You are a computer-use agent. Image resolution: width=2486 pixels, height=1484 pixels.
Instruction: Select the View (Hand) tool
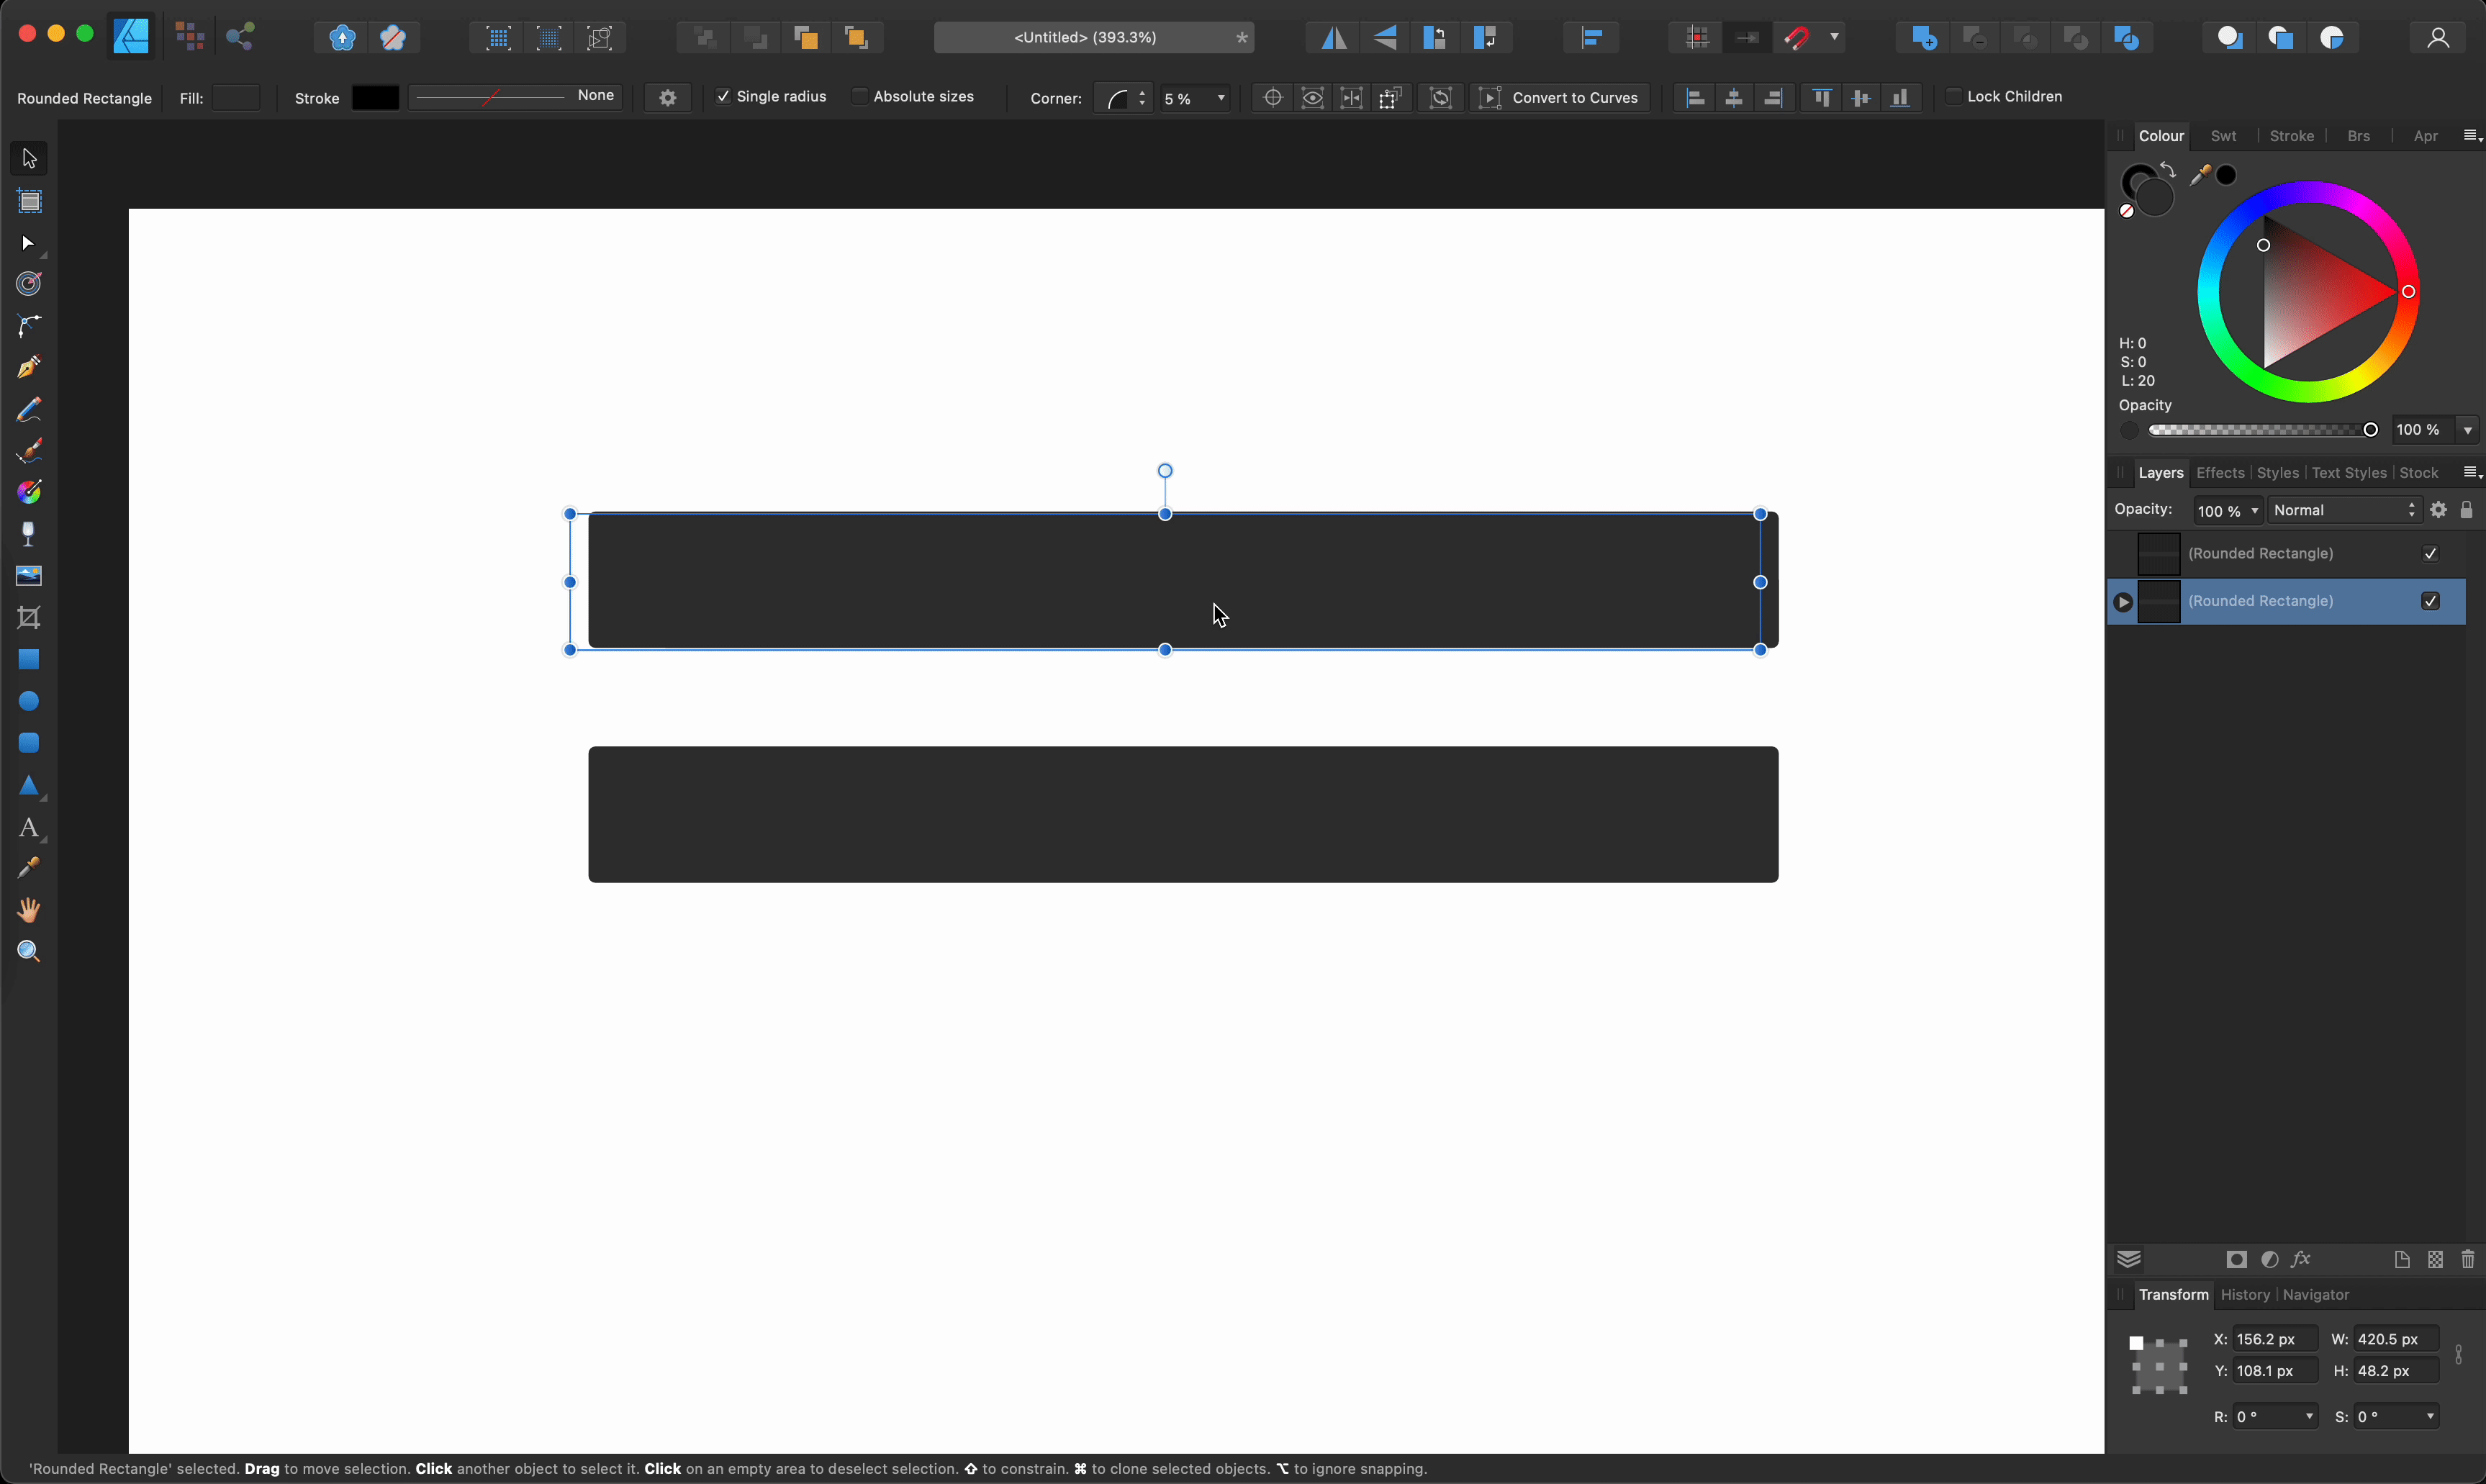[x=29, y=909]
